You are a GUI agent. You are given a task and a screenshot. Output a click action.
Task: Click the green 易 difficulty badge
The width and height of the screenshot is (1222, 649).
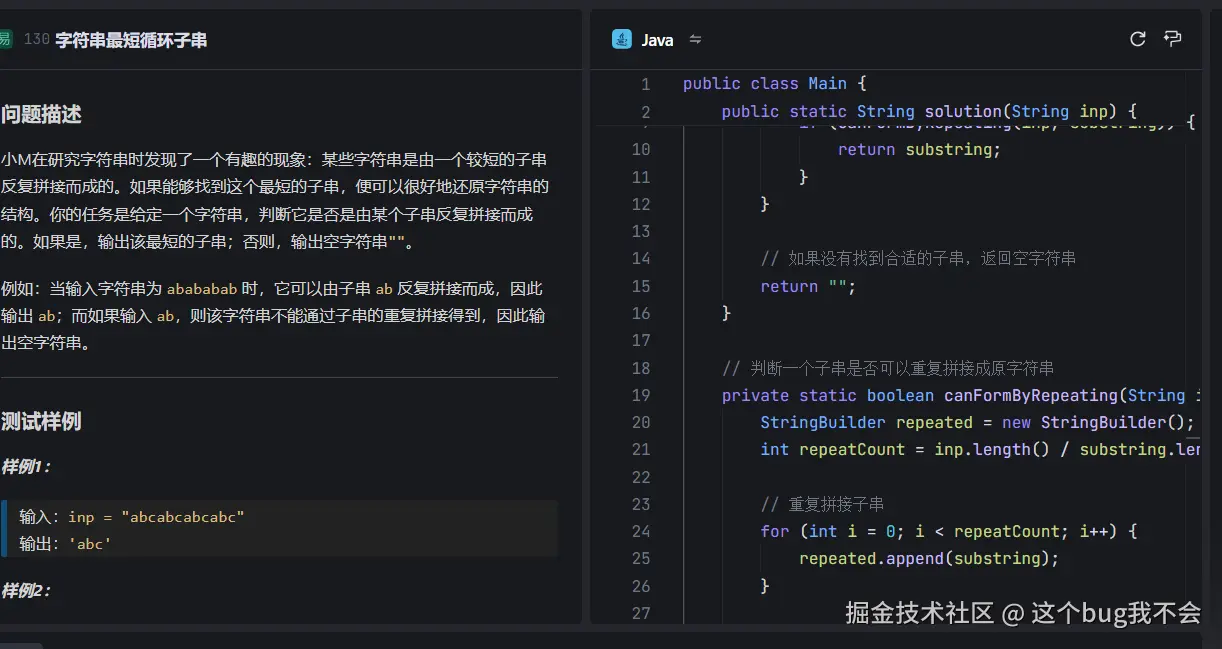7,38
